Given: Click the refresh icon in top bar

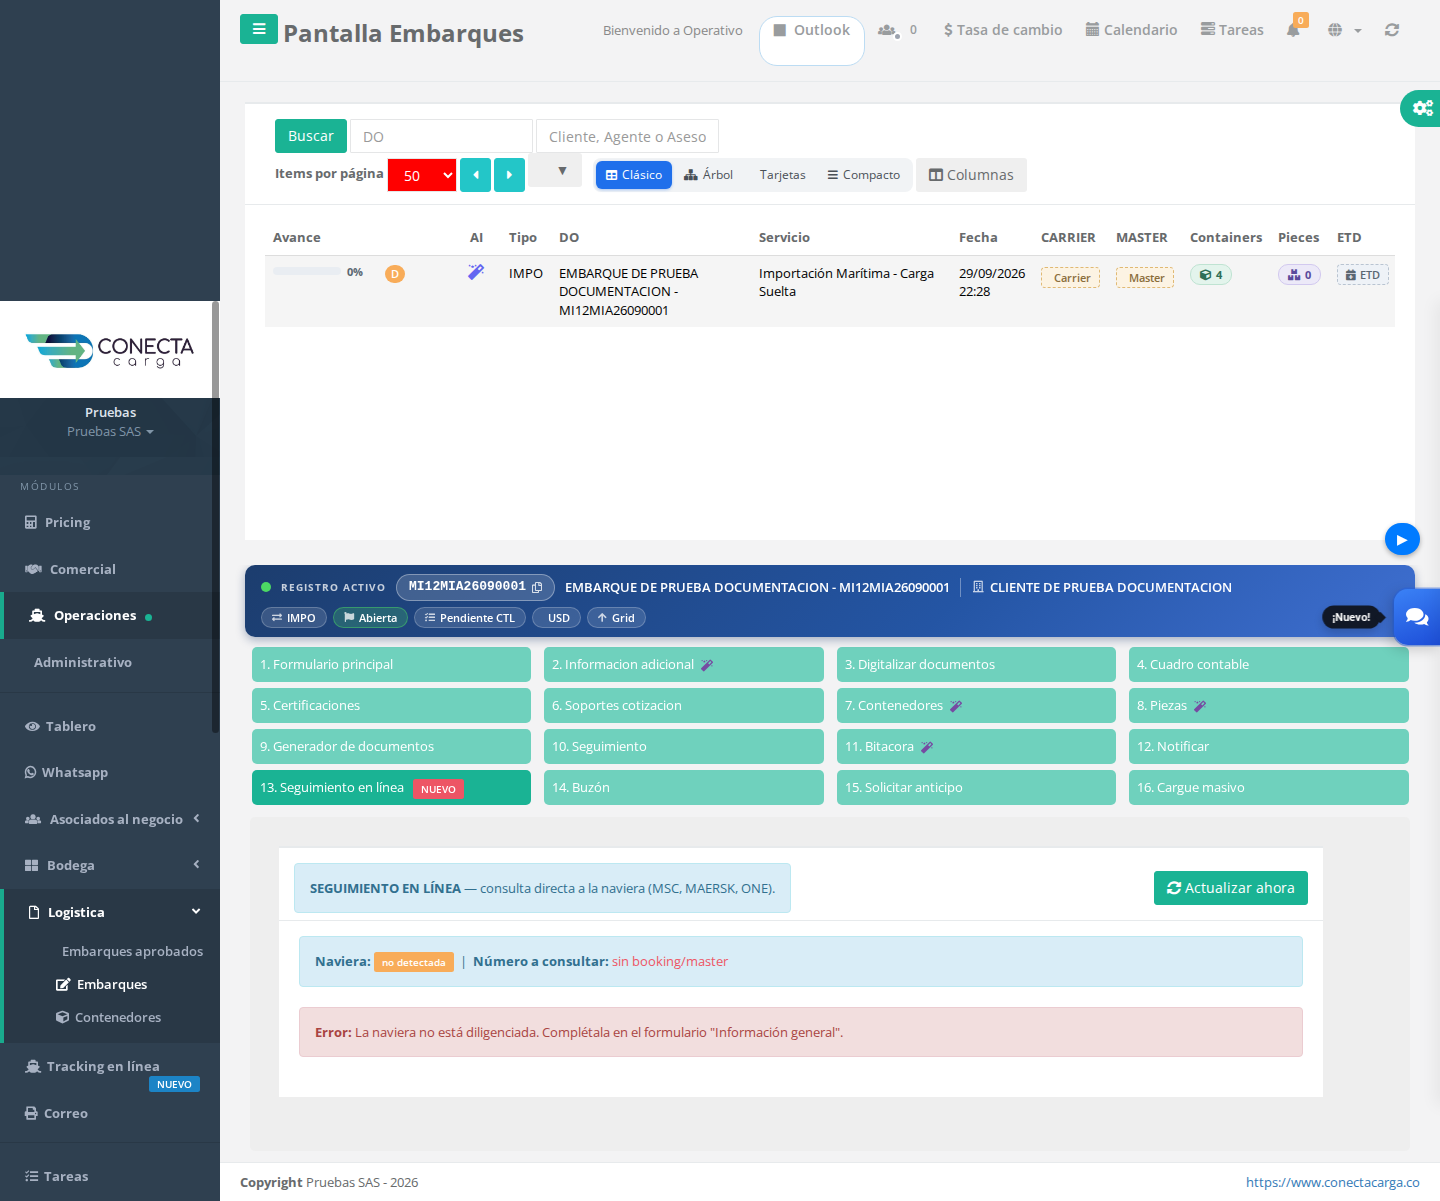Looking at the screenshot, I should pos(1392,30).
